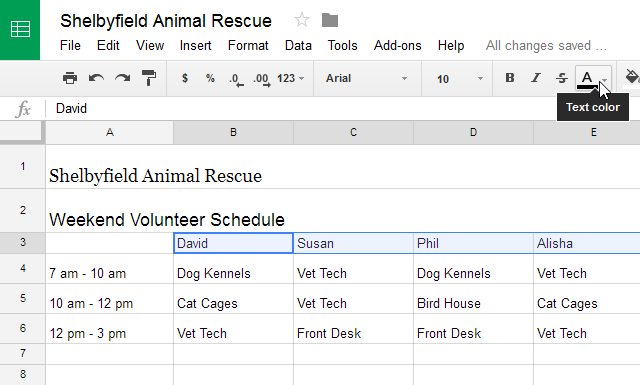Expand the 123 more formats dropdown
The image size is (640, 385).
(291, 78)
